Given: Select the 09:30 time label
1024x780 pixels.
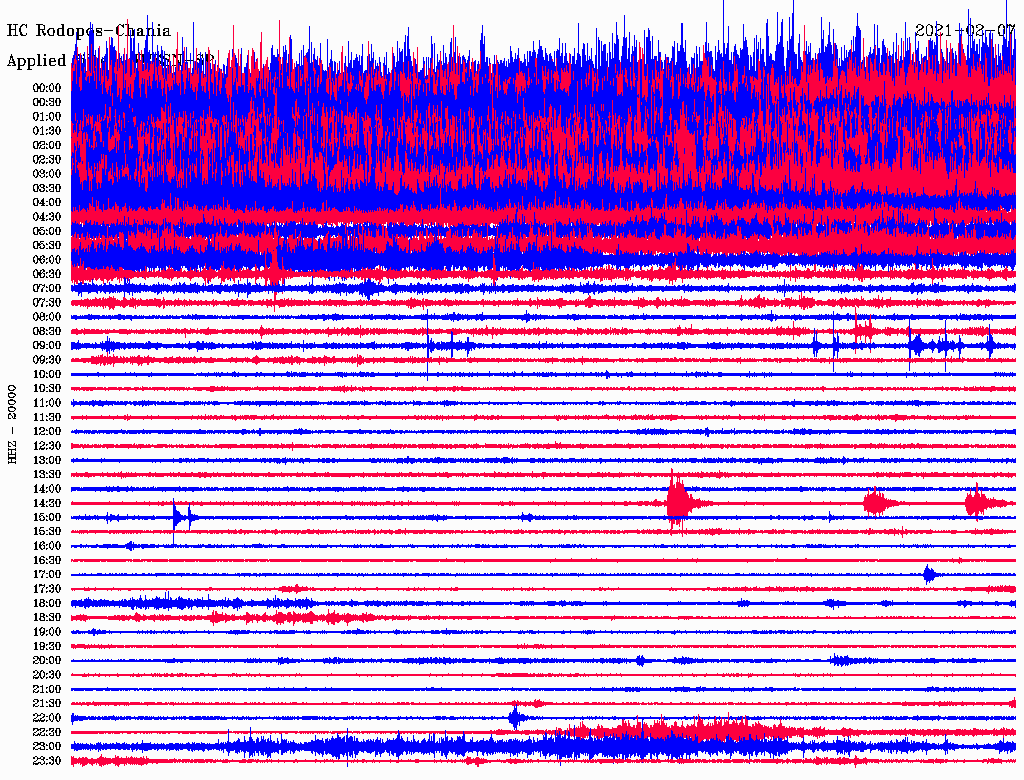Looking at the screenshot, I should pos(46,360).
